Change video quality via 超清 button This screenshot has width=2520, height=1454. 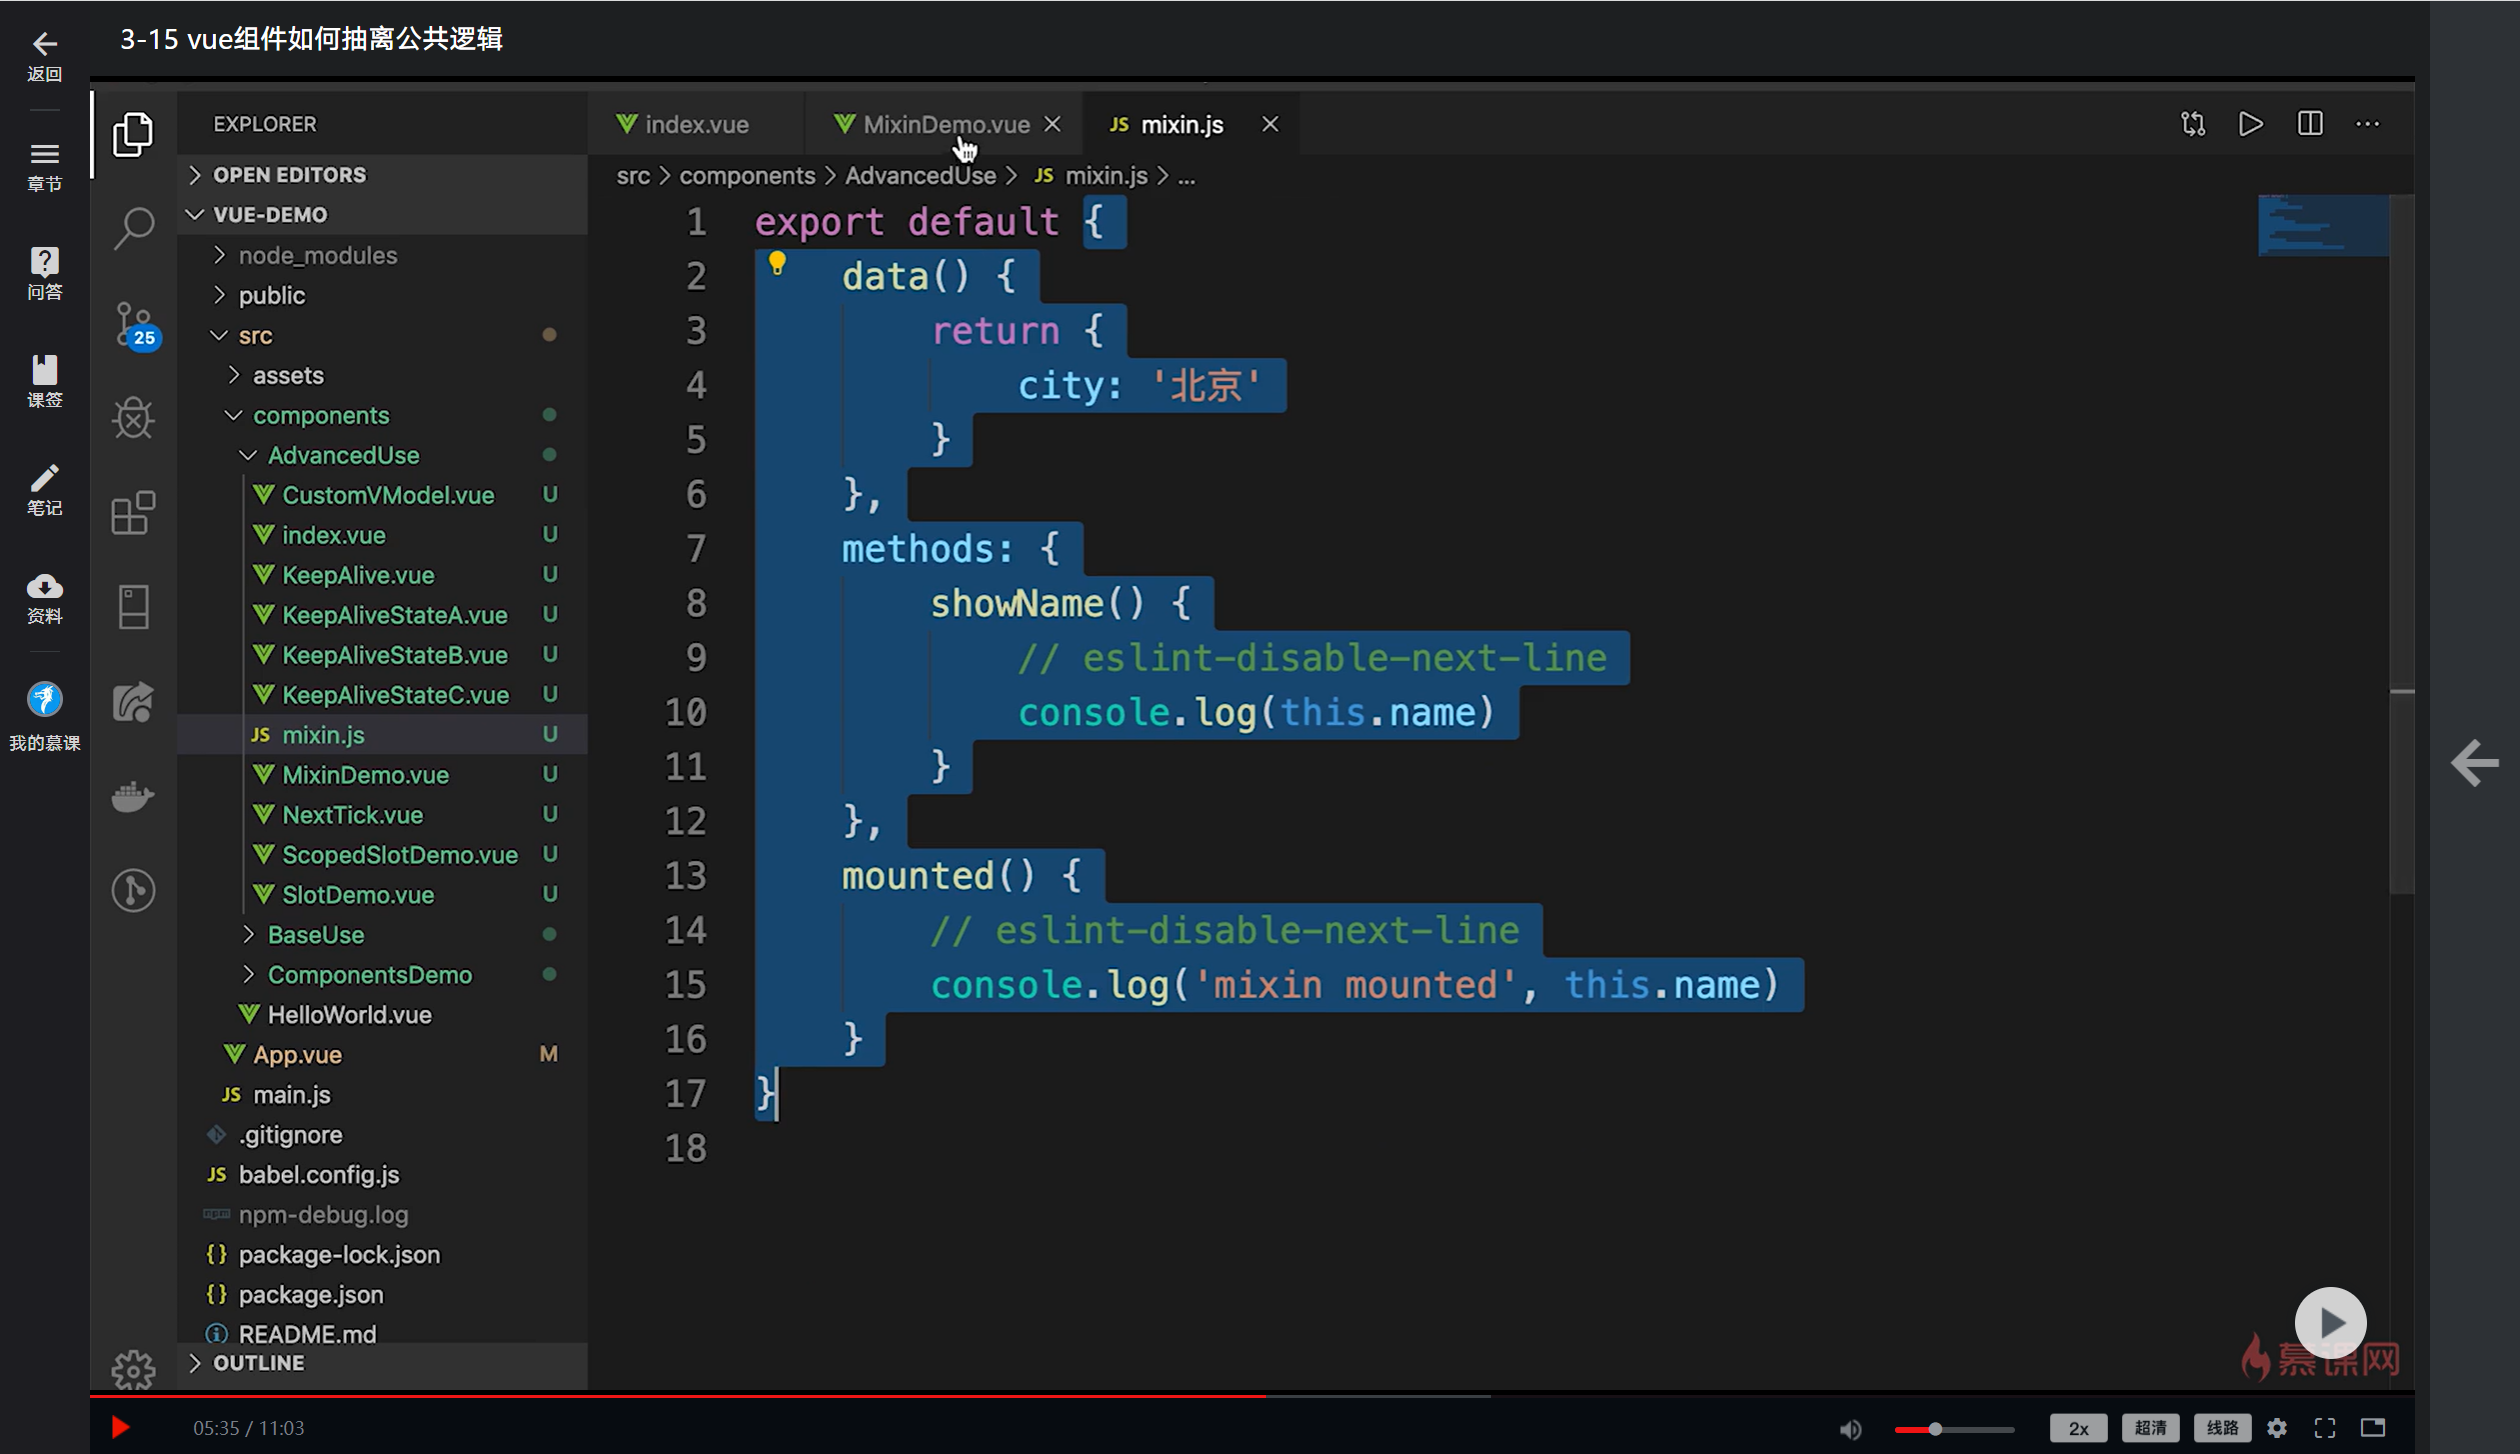coord(2150,1428)
